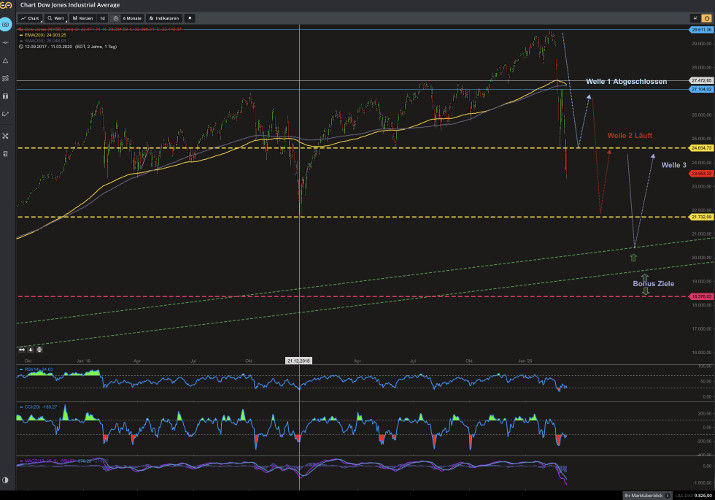715x500 pixels.
Task: Click the white 27,472 price tag on axis
Action: click(x=701, y=81)
